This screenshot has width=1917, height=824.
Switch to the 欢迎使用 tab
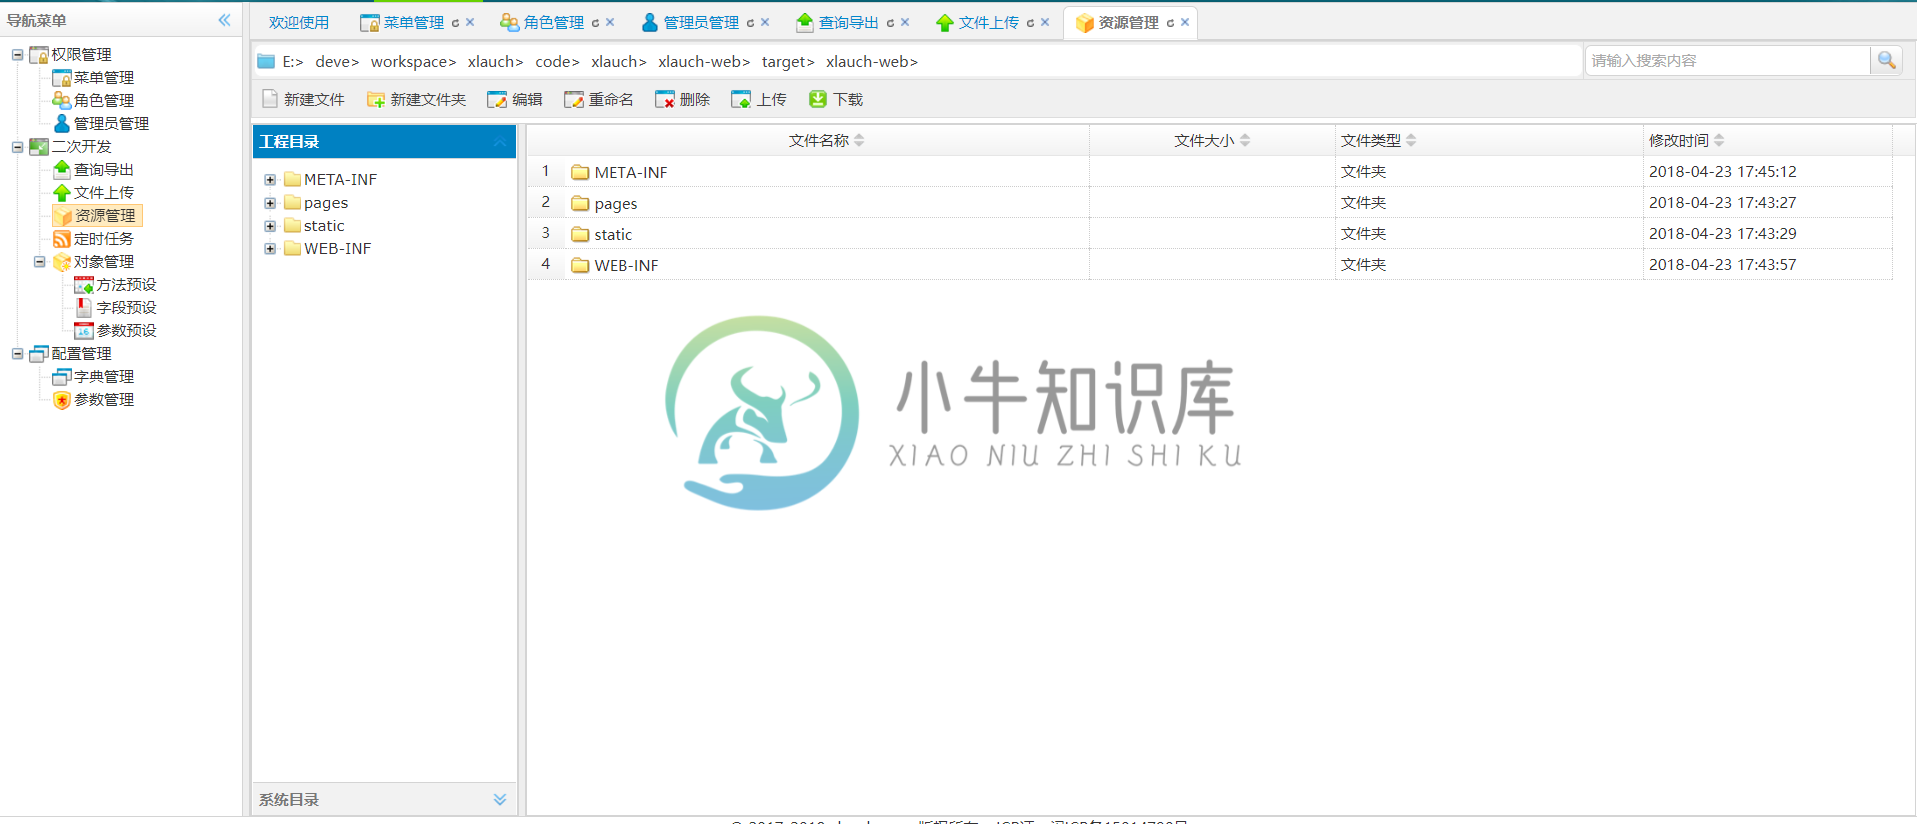298,22
